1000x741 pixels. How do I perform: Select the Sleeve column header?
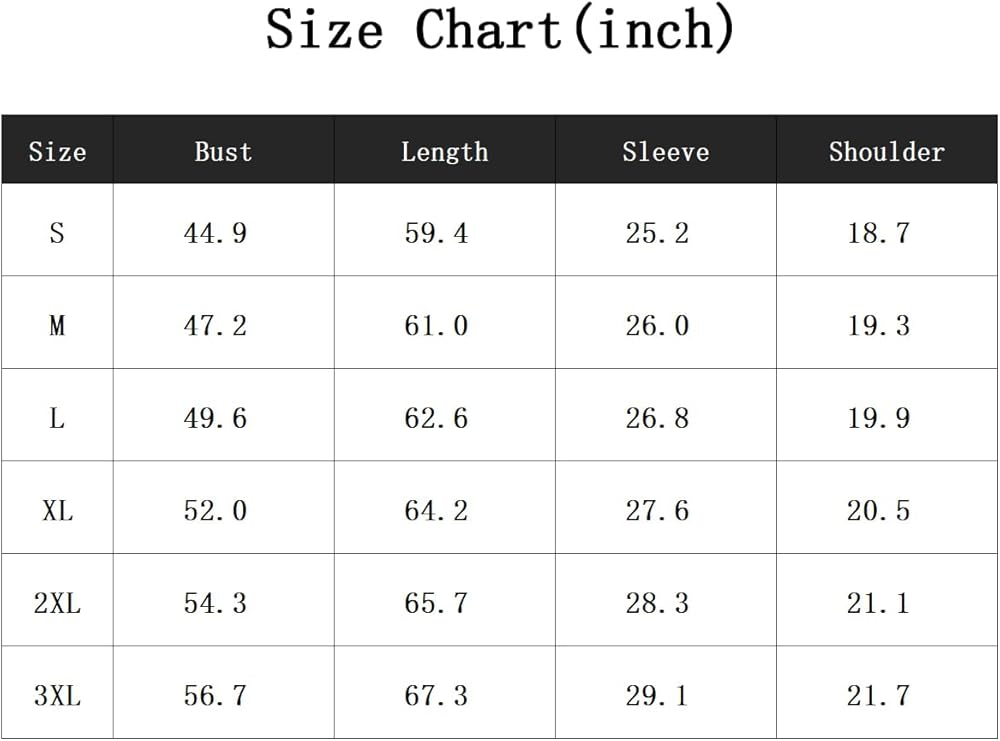point(665,152)
